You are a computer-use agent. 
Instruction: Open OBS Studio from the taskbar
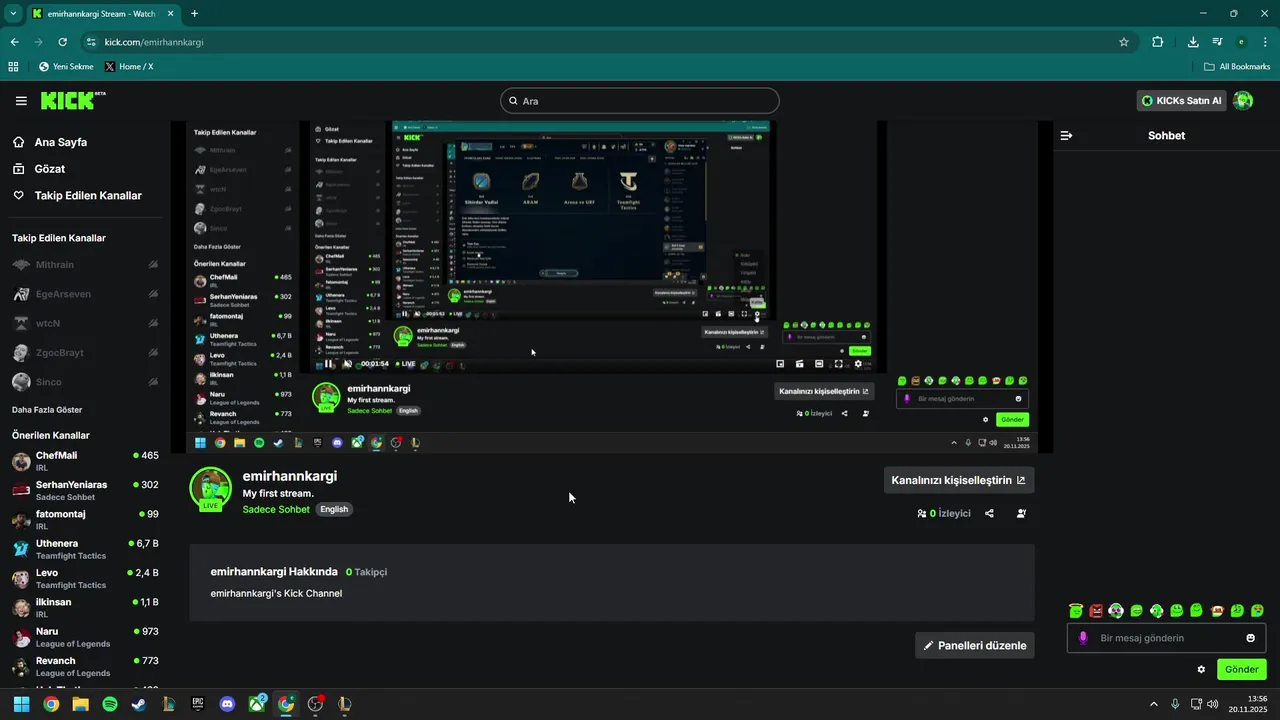coord(316,704)
